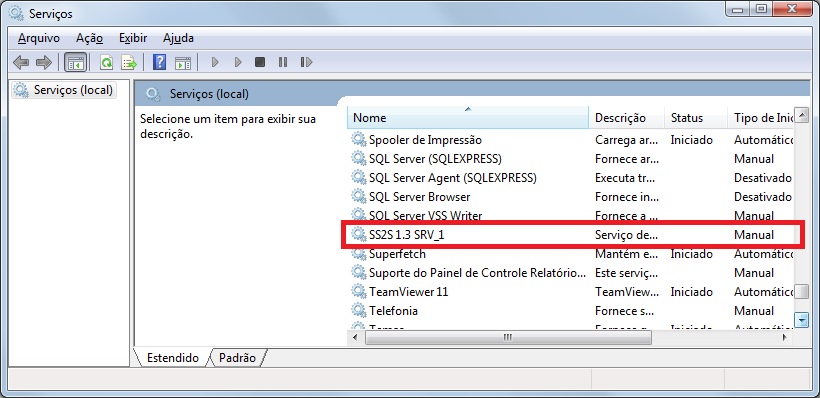The height and width of the screenshot is (398, 820).
Task: Sort by the Descrição column header
Action: tap(627, 118)
